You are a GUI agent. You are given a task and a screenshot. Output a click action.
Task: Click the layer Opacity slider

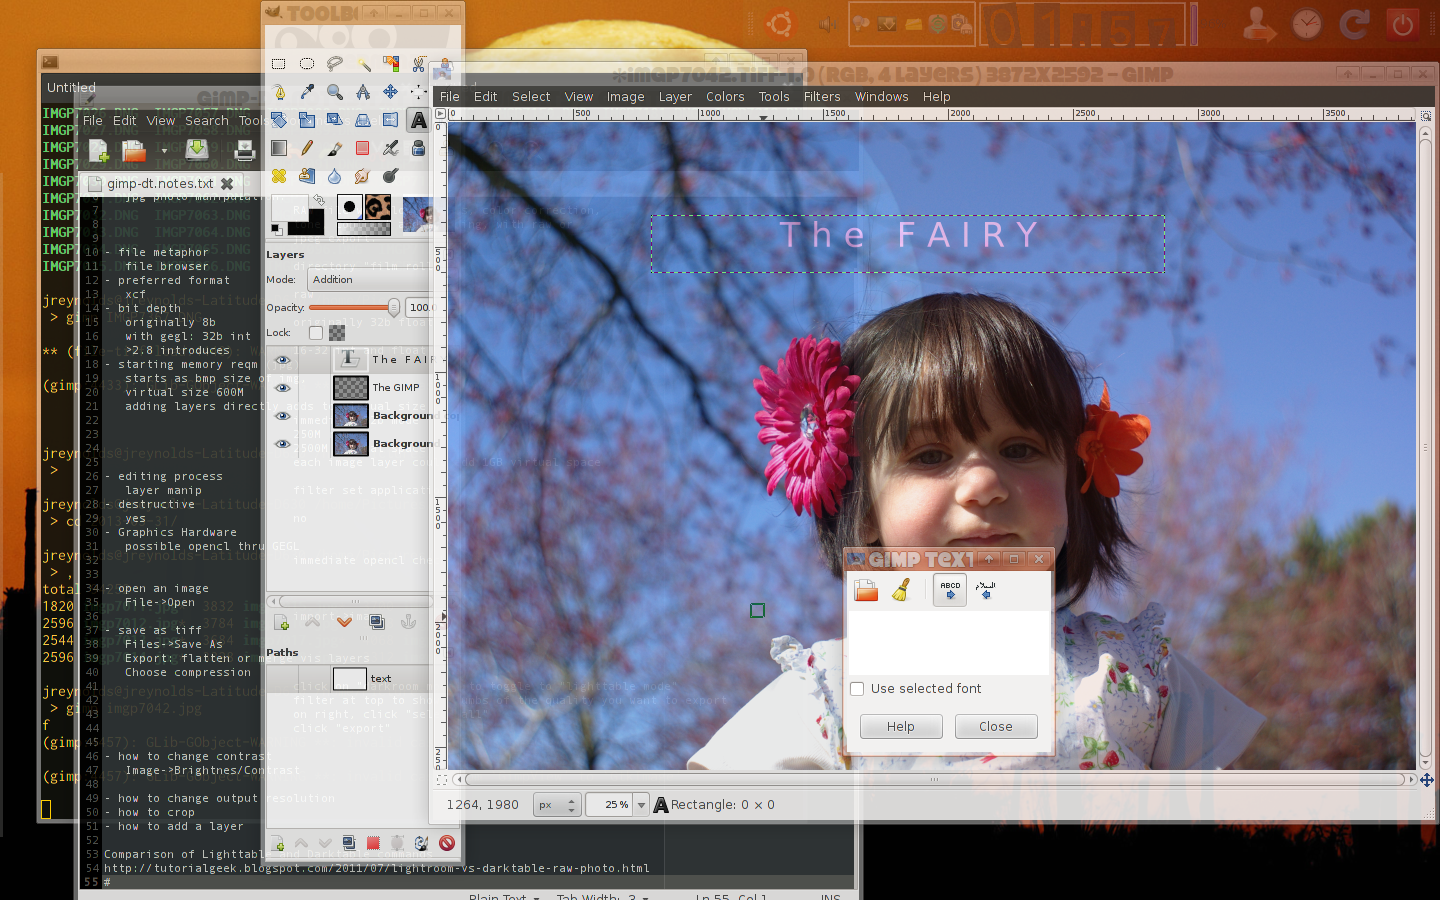[x=350, y=308]
